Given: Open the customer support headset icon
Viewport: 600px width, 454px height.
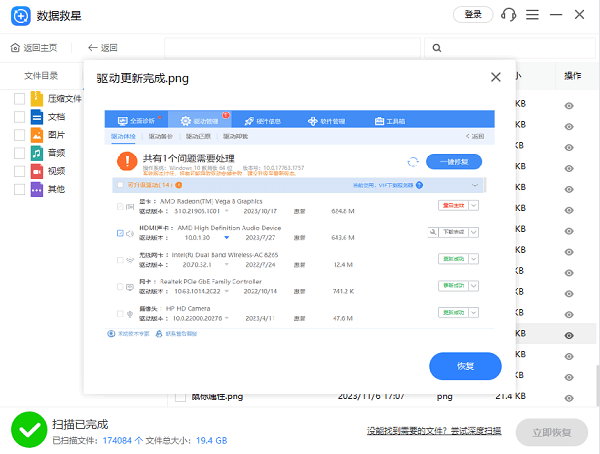Looking at the screenshot, I should pyautogui.click(x=509, y=15).
